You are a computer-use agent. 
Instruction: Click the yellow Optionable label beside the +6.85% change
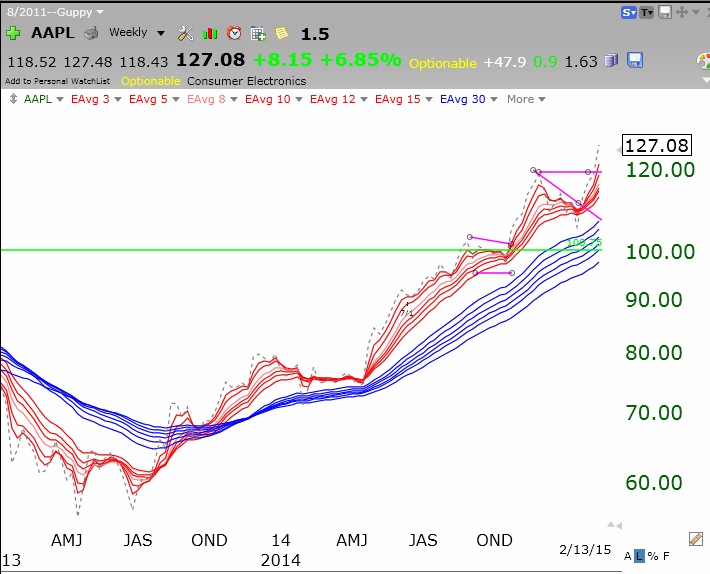442,63
